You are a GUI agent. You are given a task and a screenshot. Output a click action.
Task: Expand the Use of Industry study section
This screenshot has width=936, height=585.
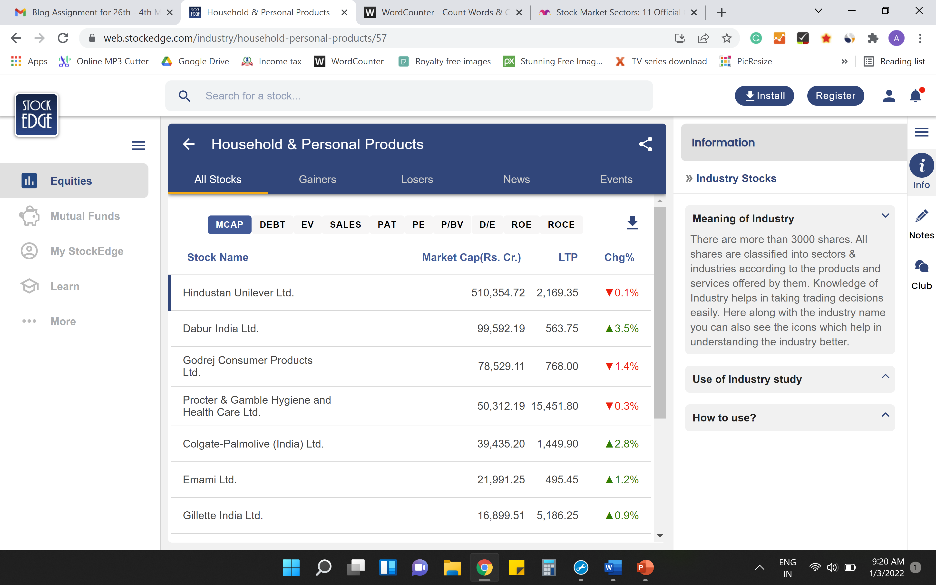885,377
